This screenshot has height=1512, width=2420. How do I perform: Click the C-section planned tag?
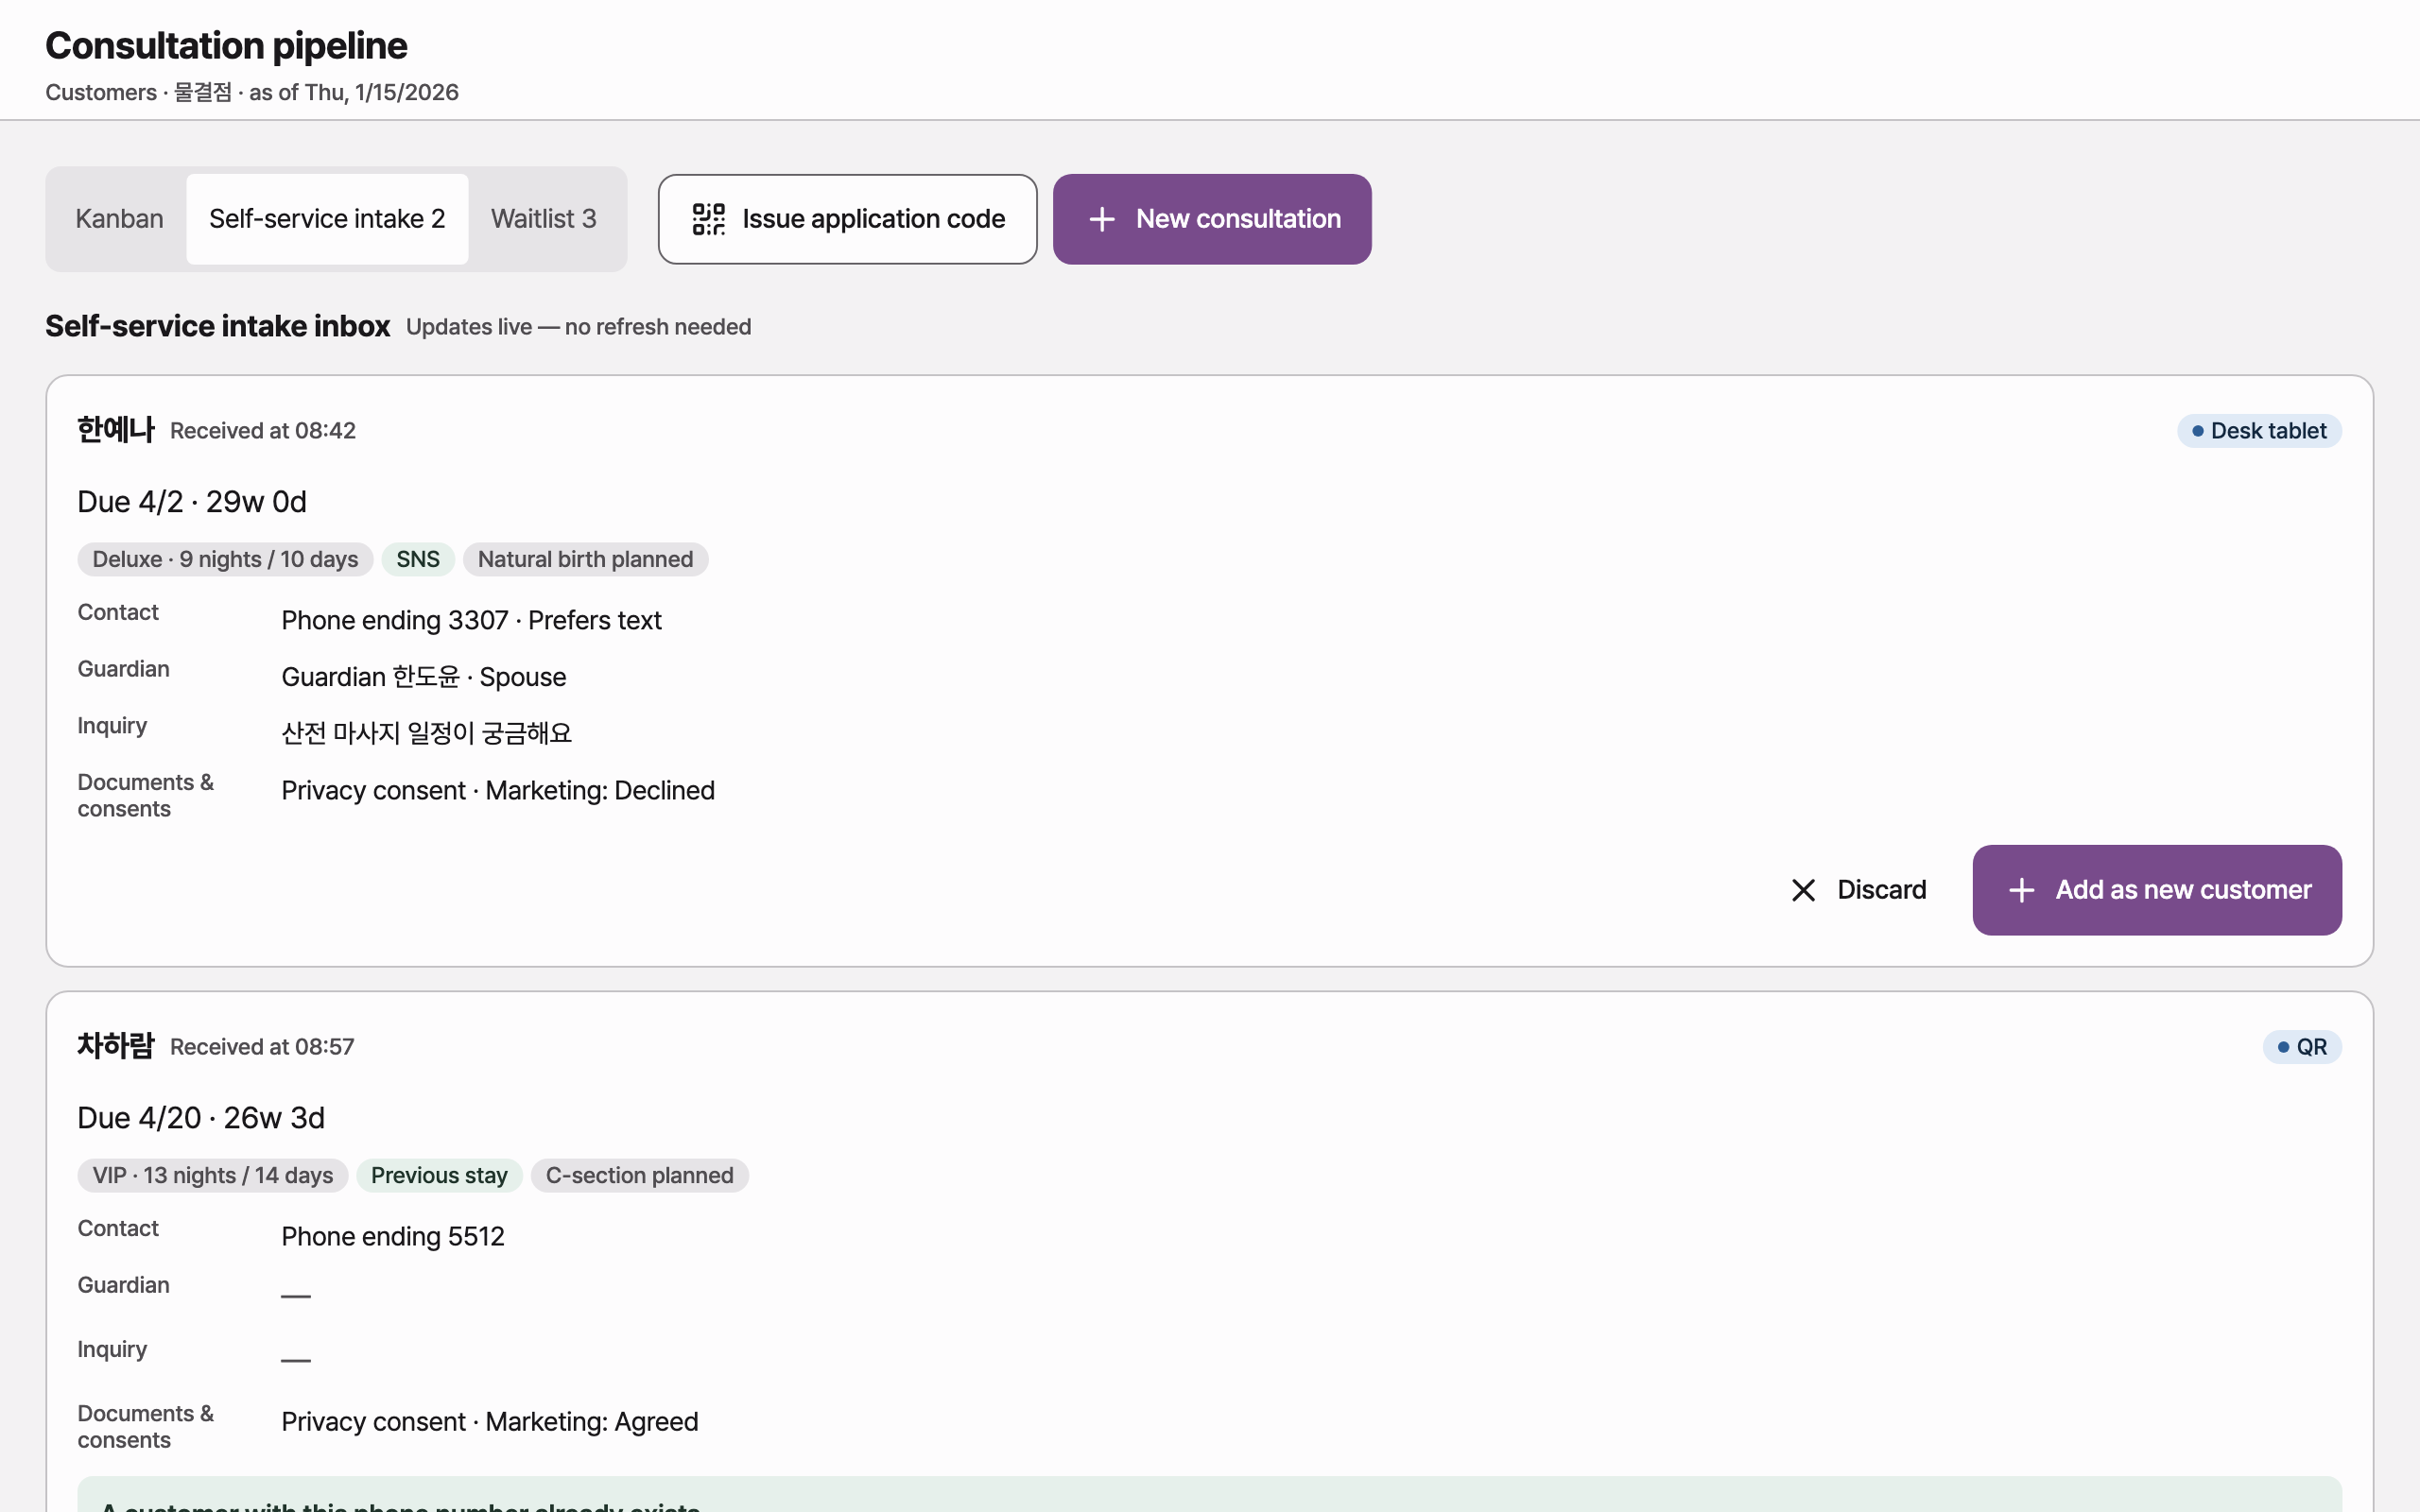pos(639,1175)
